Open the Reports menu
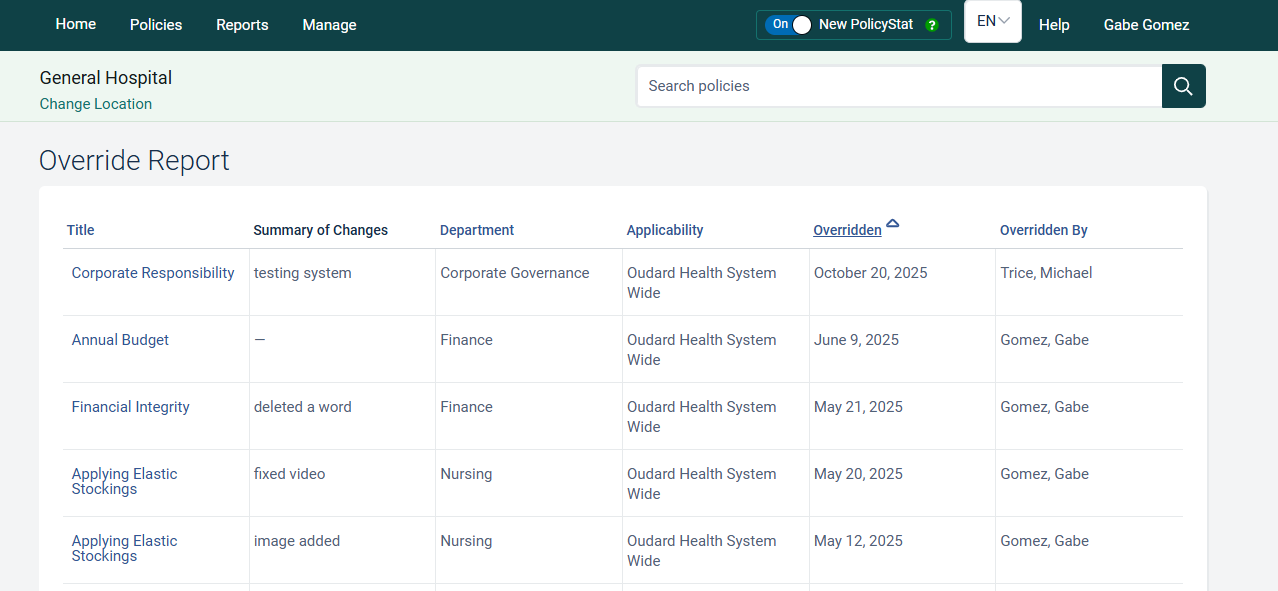The height and width of the screenshot is (591, 1278). coord(242,25)
